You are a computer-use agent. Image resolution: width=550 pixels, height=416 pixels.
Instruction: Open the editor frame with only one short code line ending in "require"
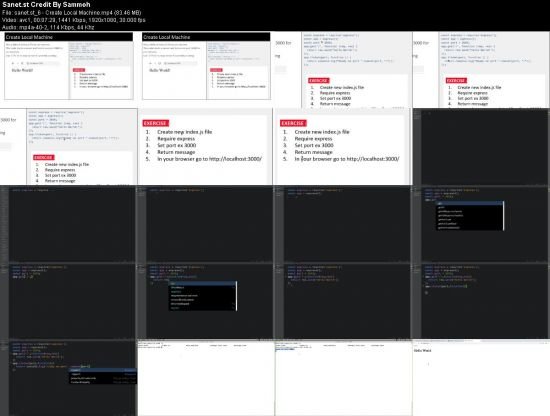click(x=68, y=224)
